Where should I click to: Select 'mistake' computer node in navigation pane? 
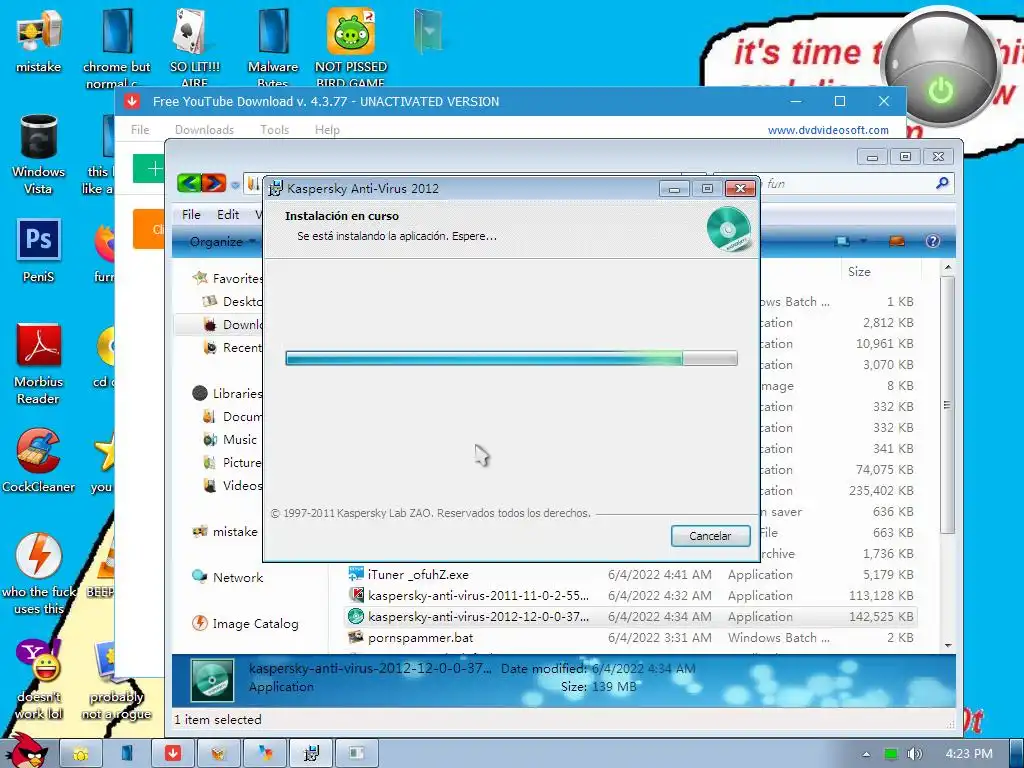click(x=225, y=532)
